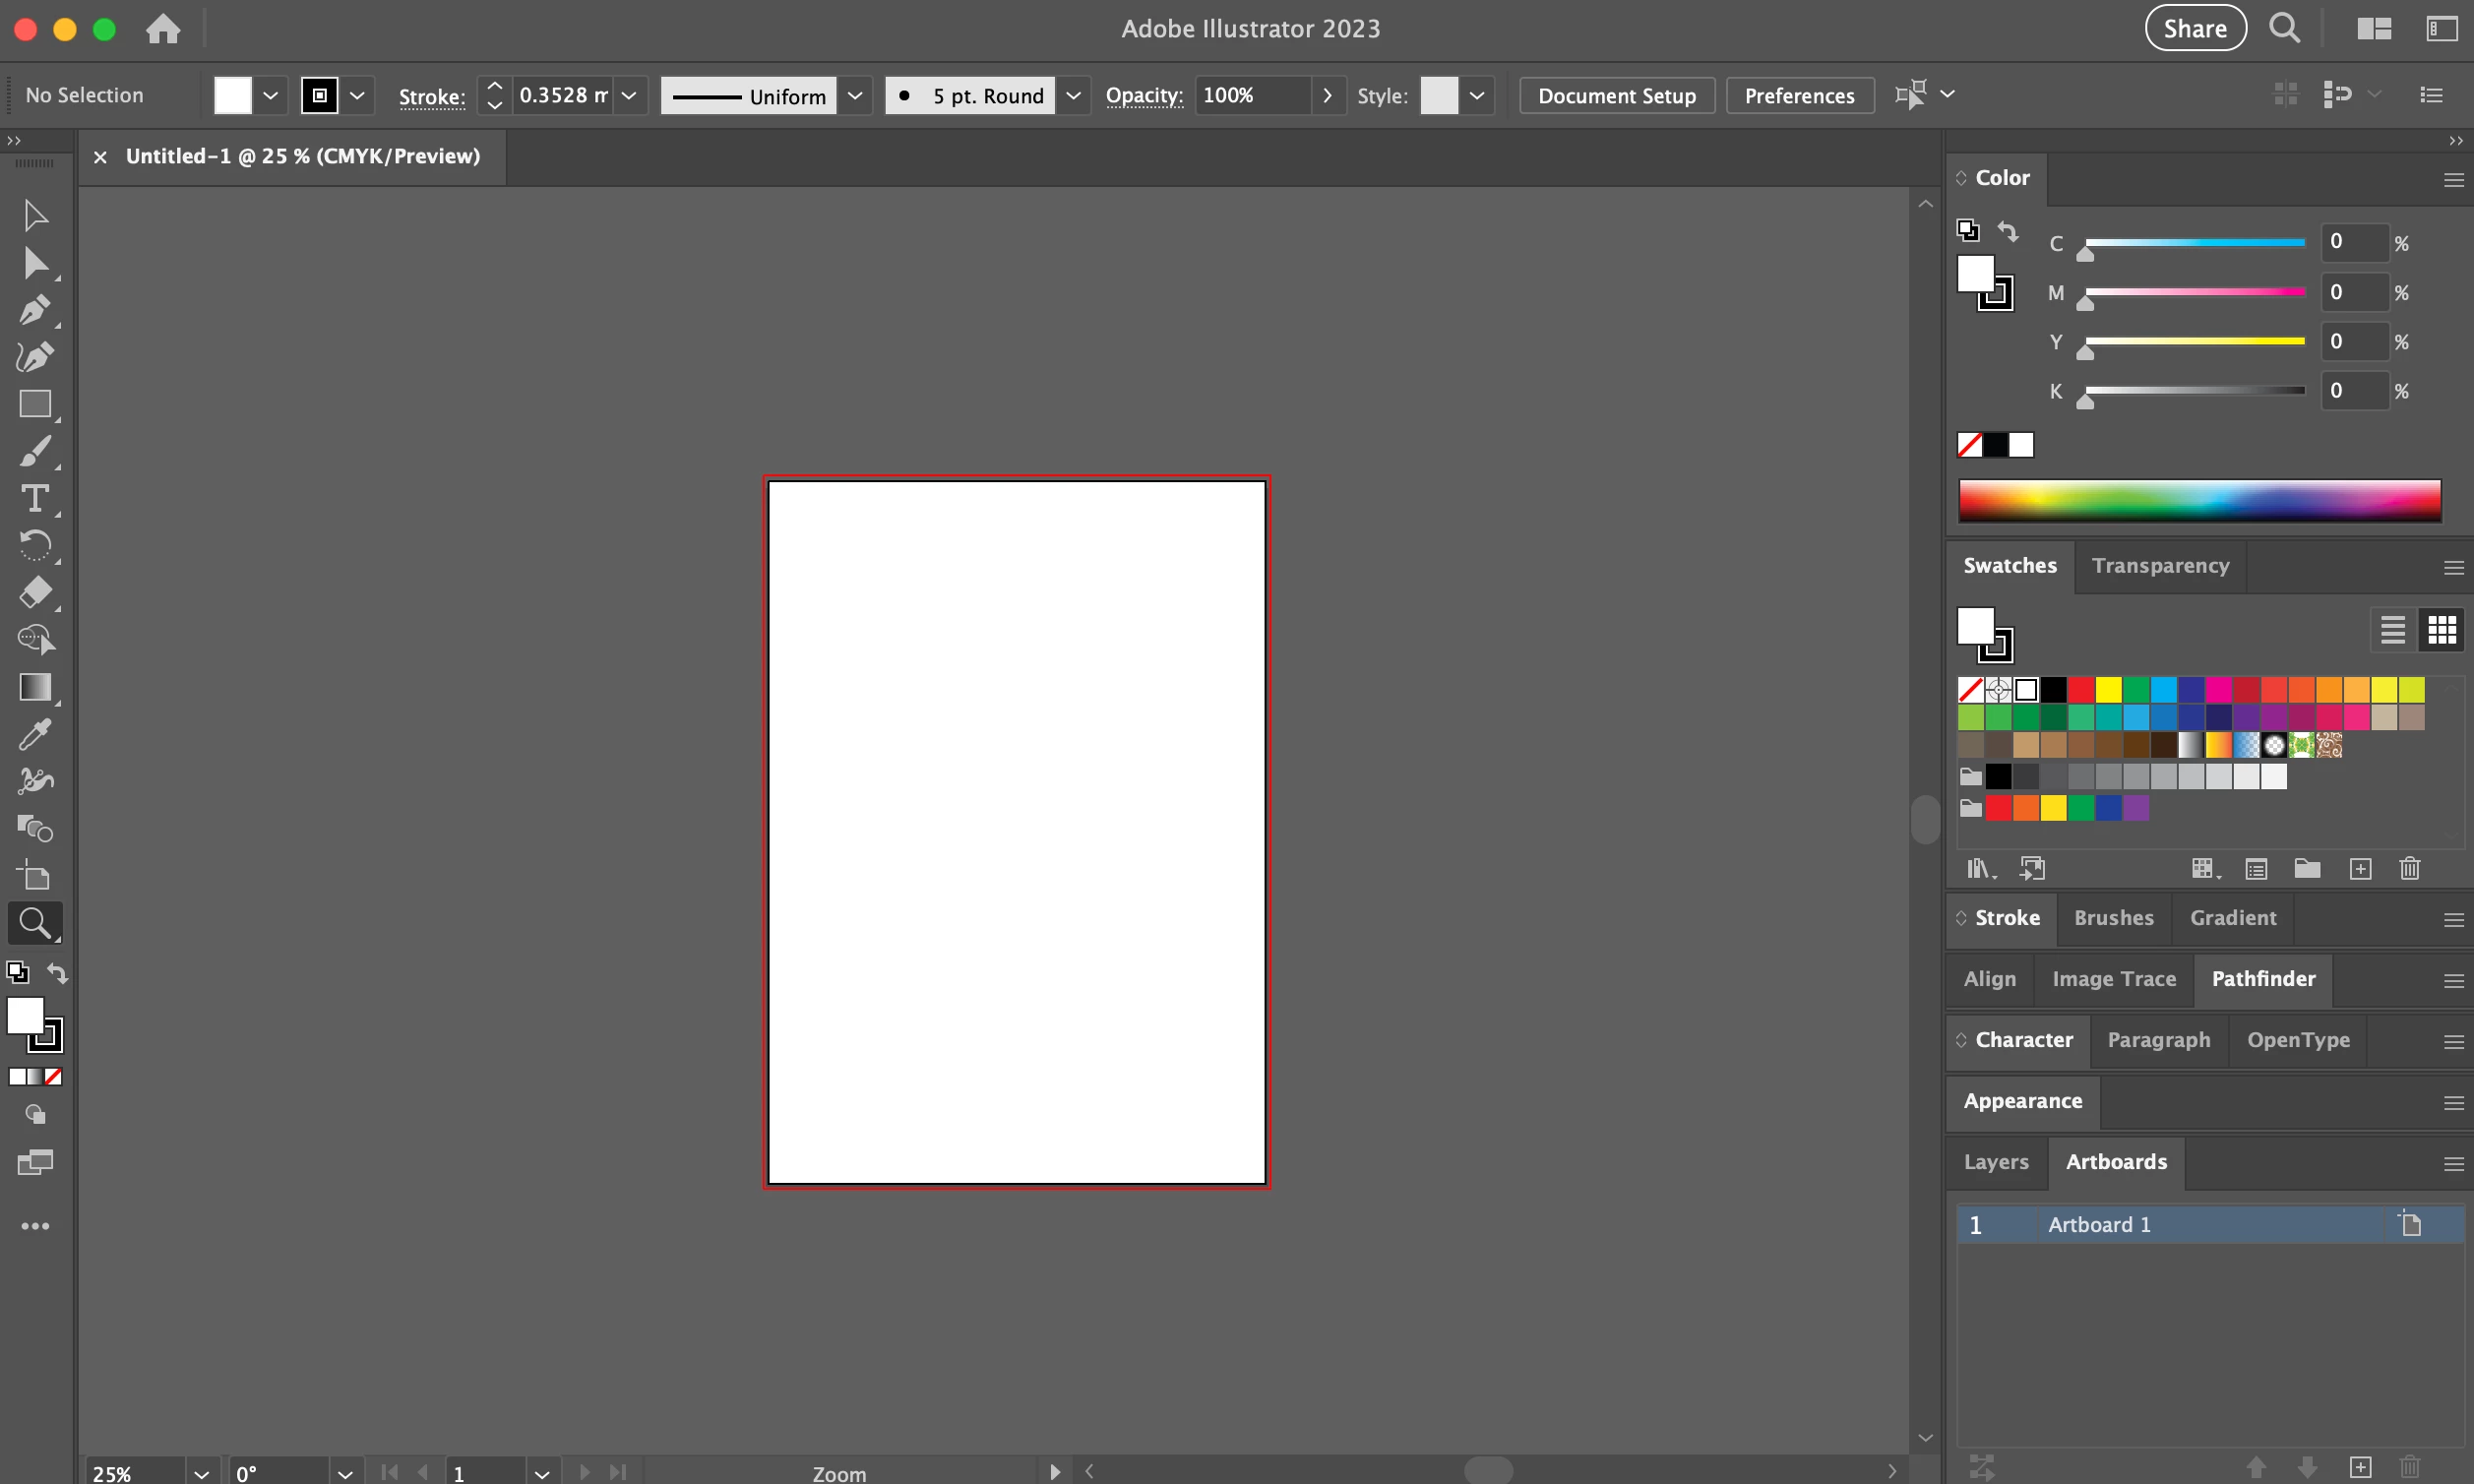Select the Eyedropper tool
Viewport: 2474px width, 1484px height.
coord(34,735)
